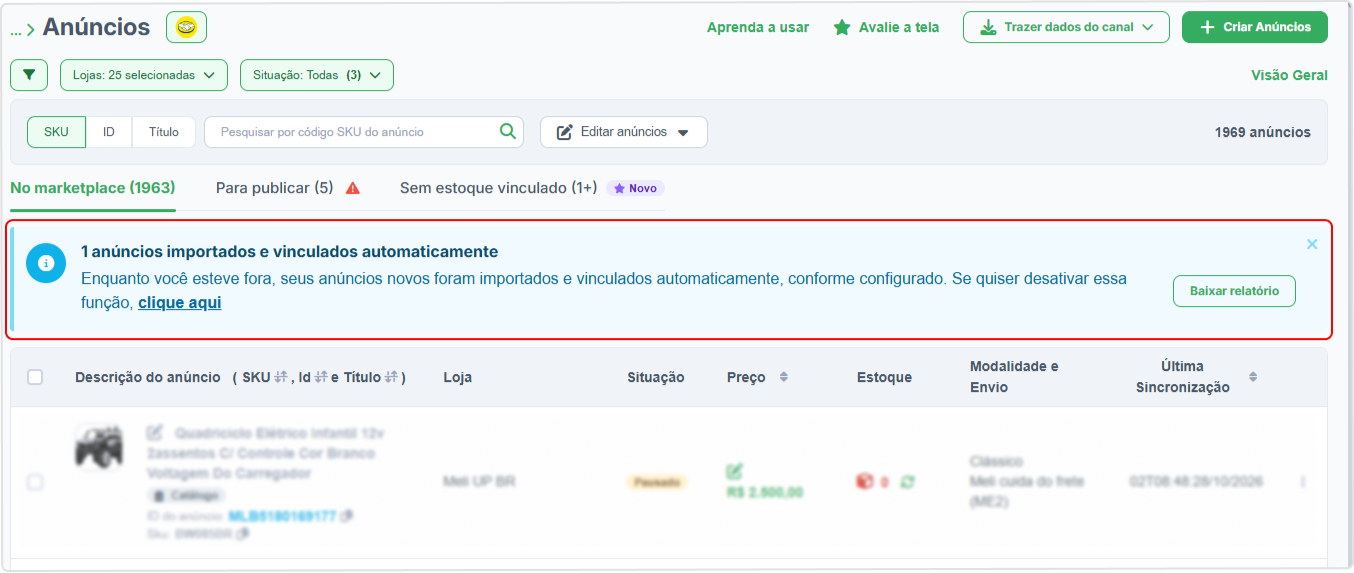The image size is (1354, 573).
Task: Click the Anúncios page heading
Action: click(x=97, y=27)
